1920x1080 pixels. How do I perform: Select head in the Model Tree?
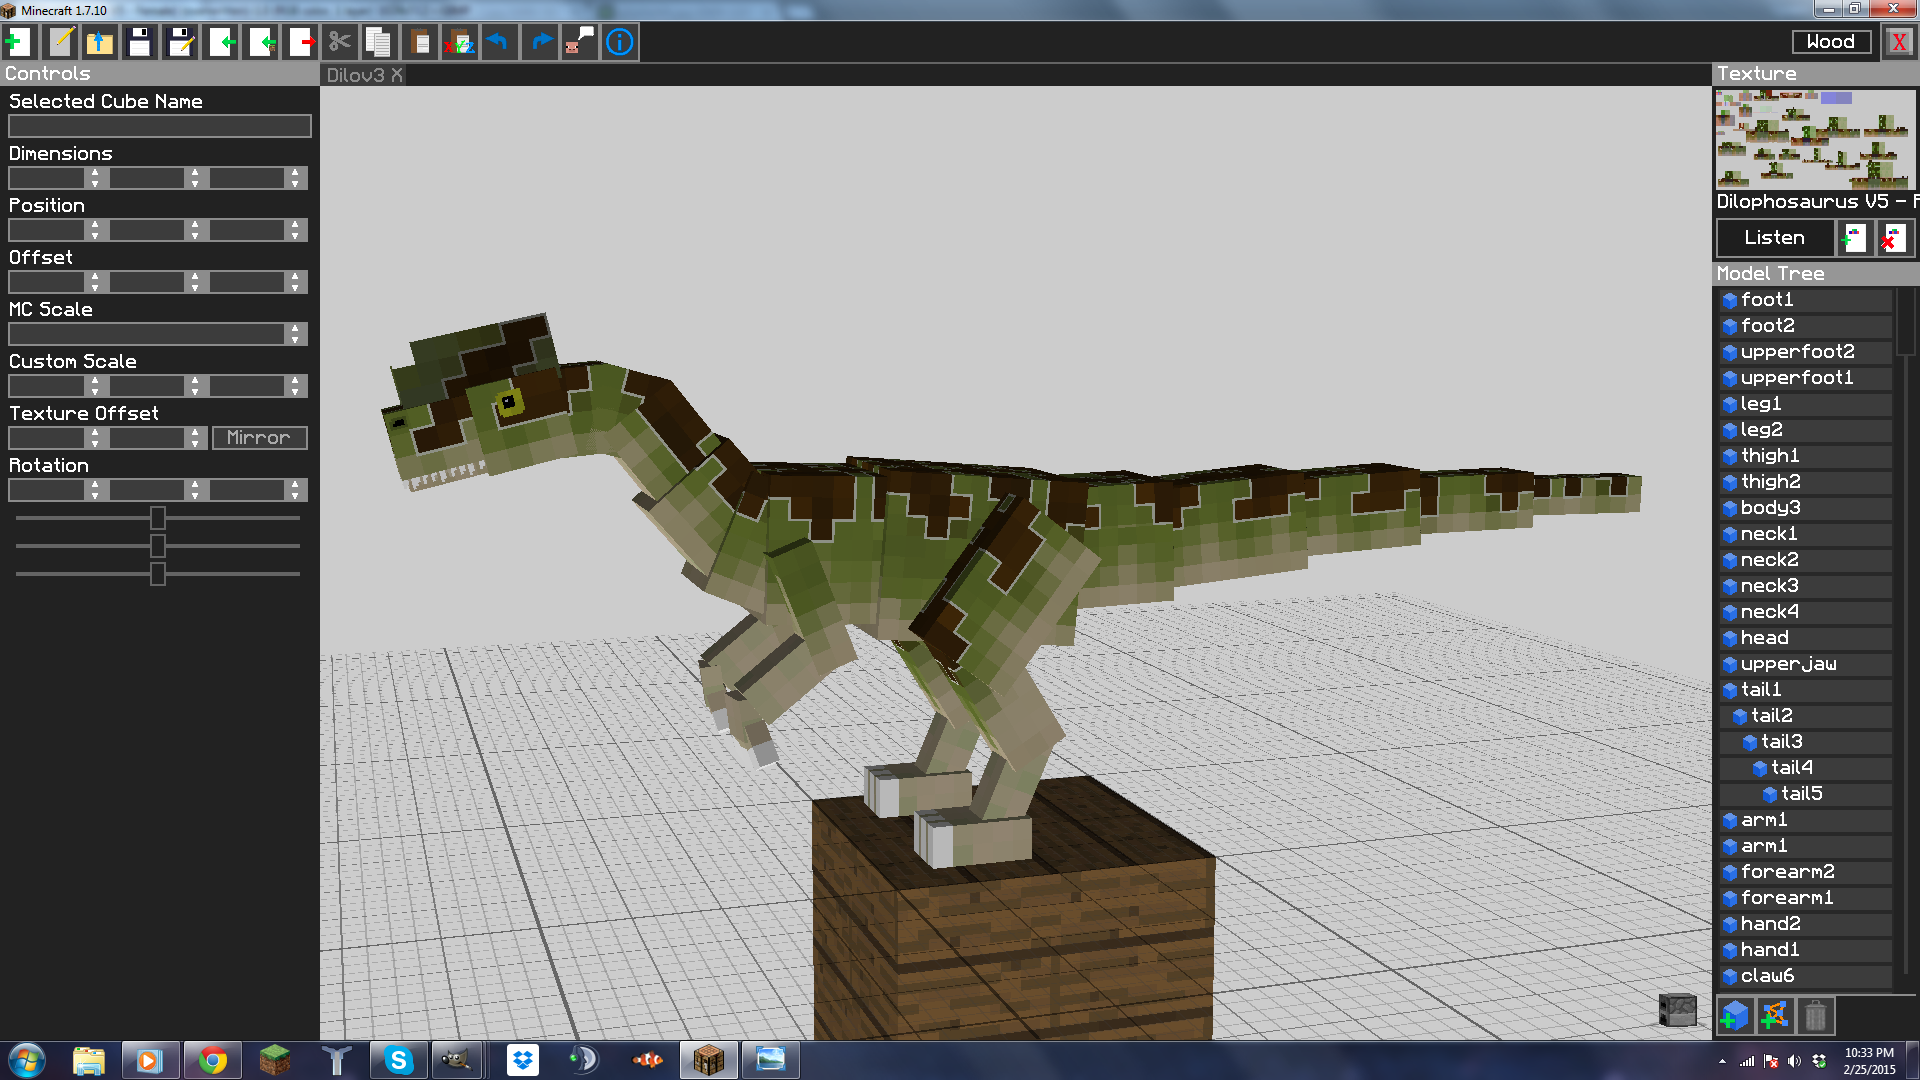pyautogui.click(x=1805, y=638)
